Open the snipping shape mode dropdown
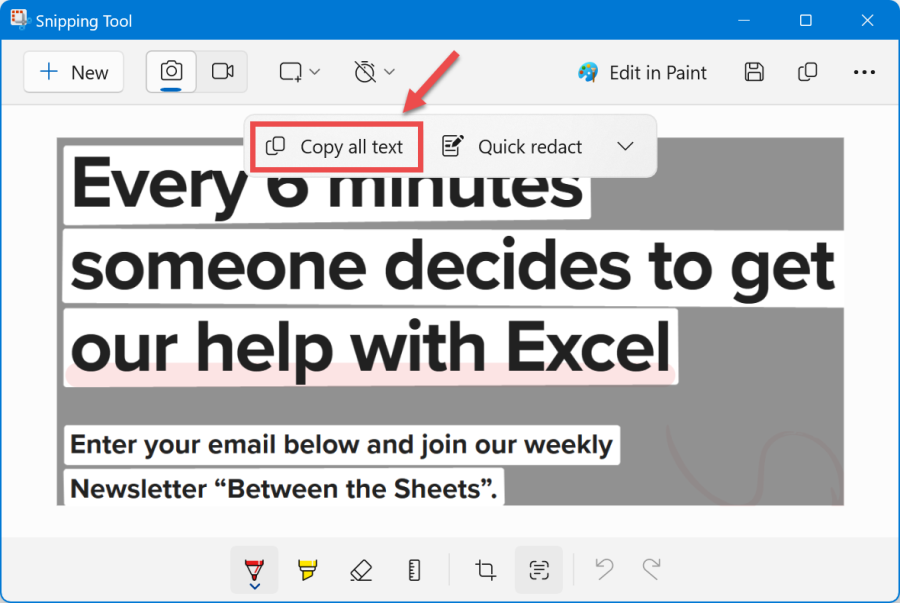Image resolution: width=900 pixels, height=603 pixels. coord(299,72)
